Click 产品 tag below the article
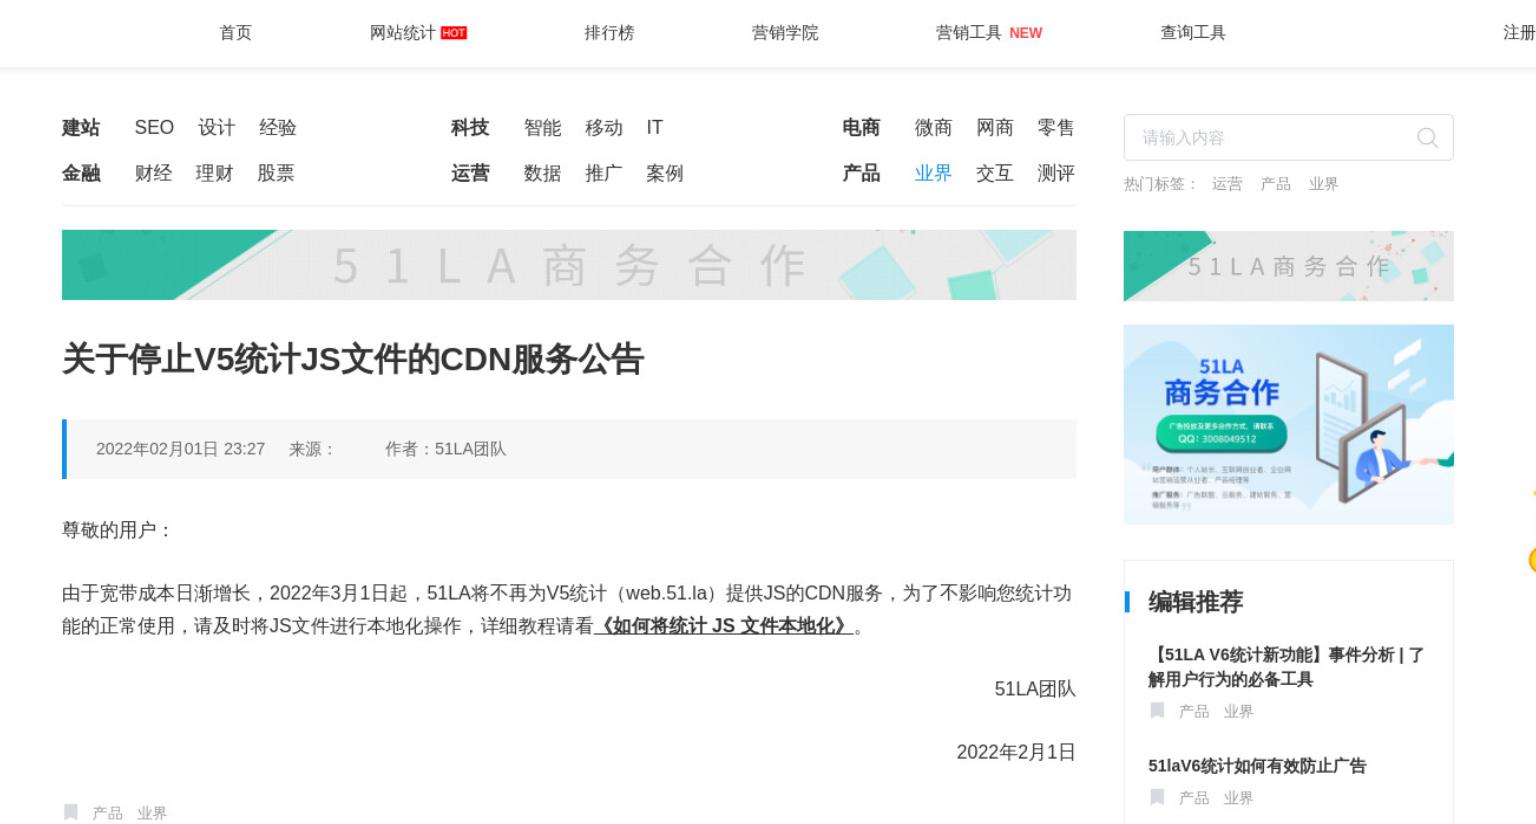 coord(107,813)
